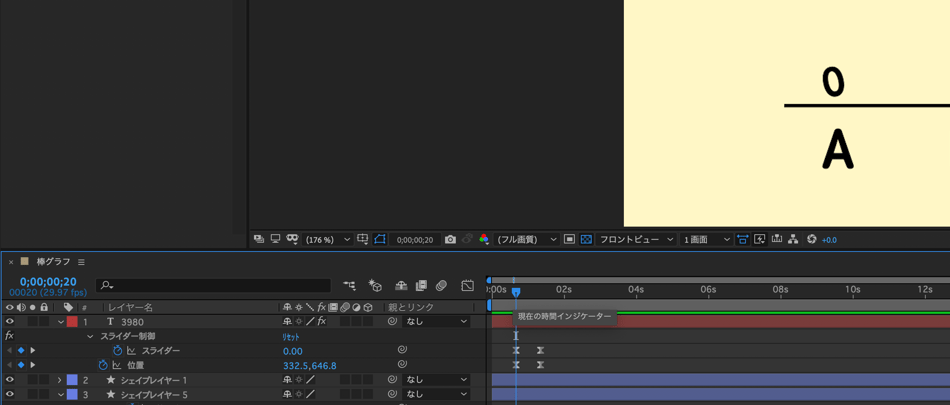
Task: Select the 棒グラフ timeline tab
Action: 53,262
